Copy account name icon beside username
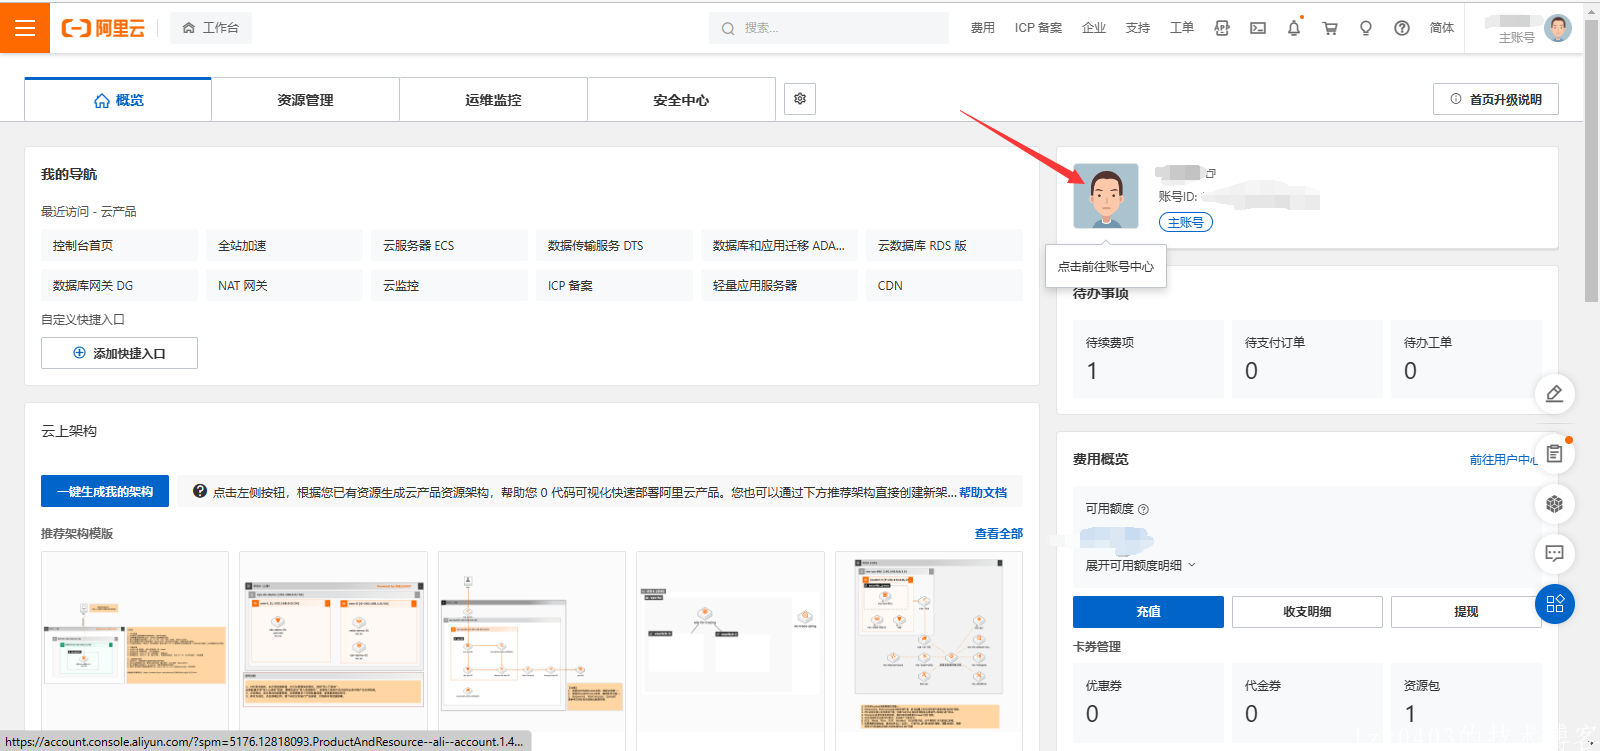 1210,173
